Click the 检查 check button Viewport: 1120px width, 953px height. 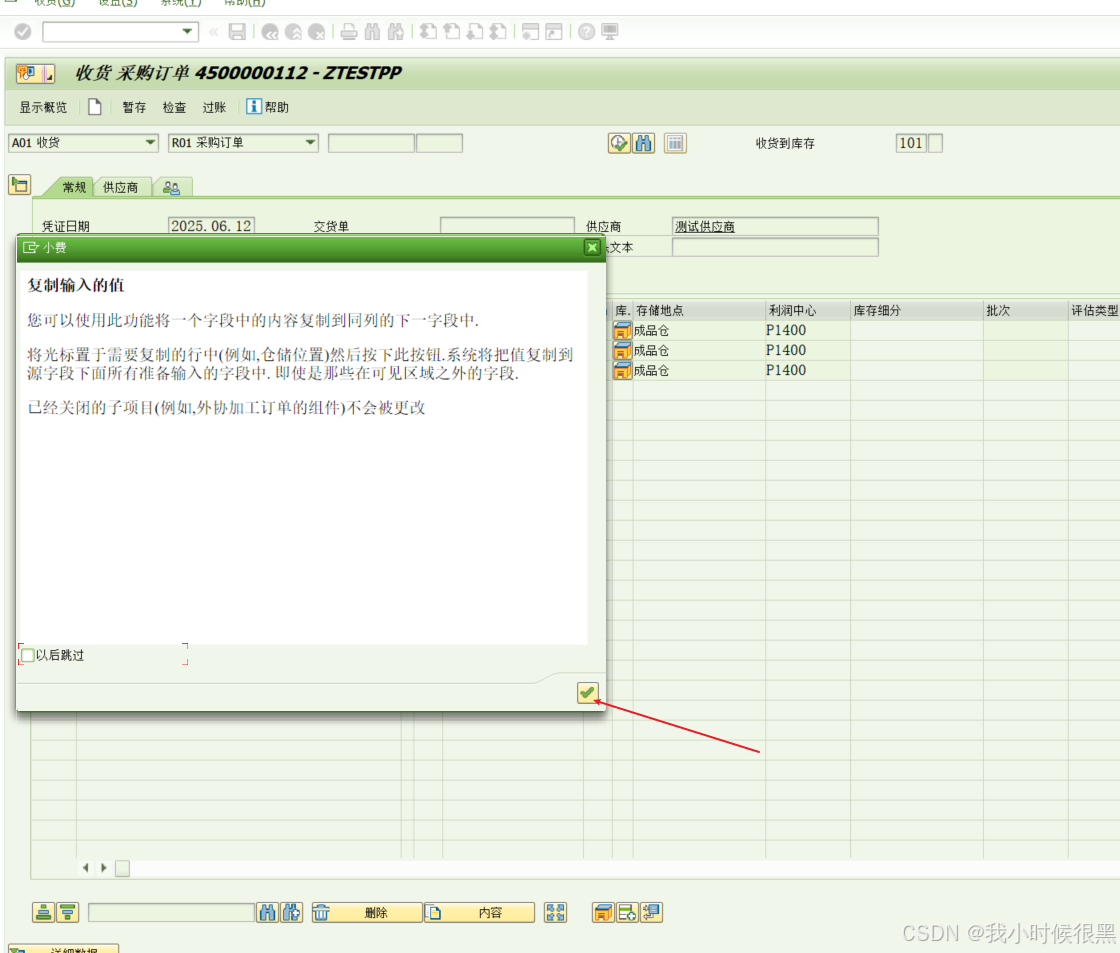point(174,107)
